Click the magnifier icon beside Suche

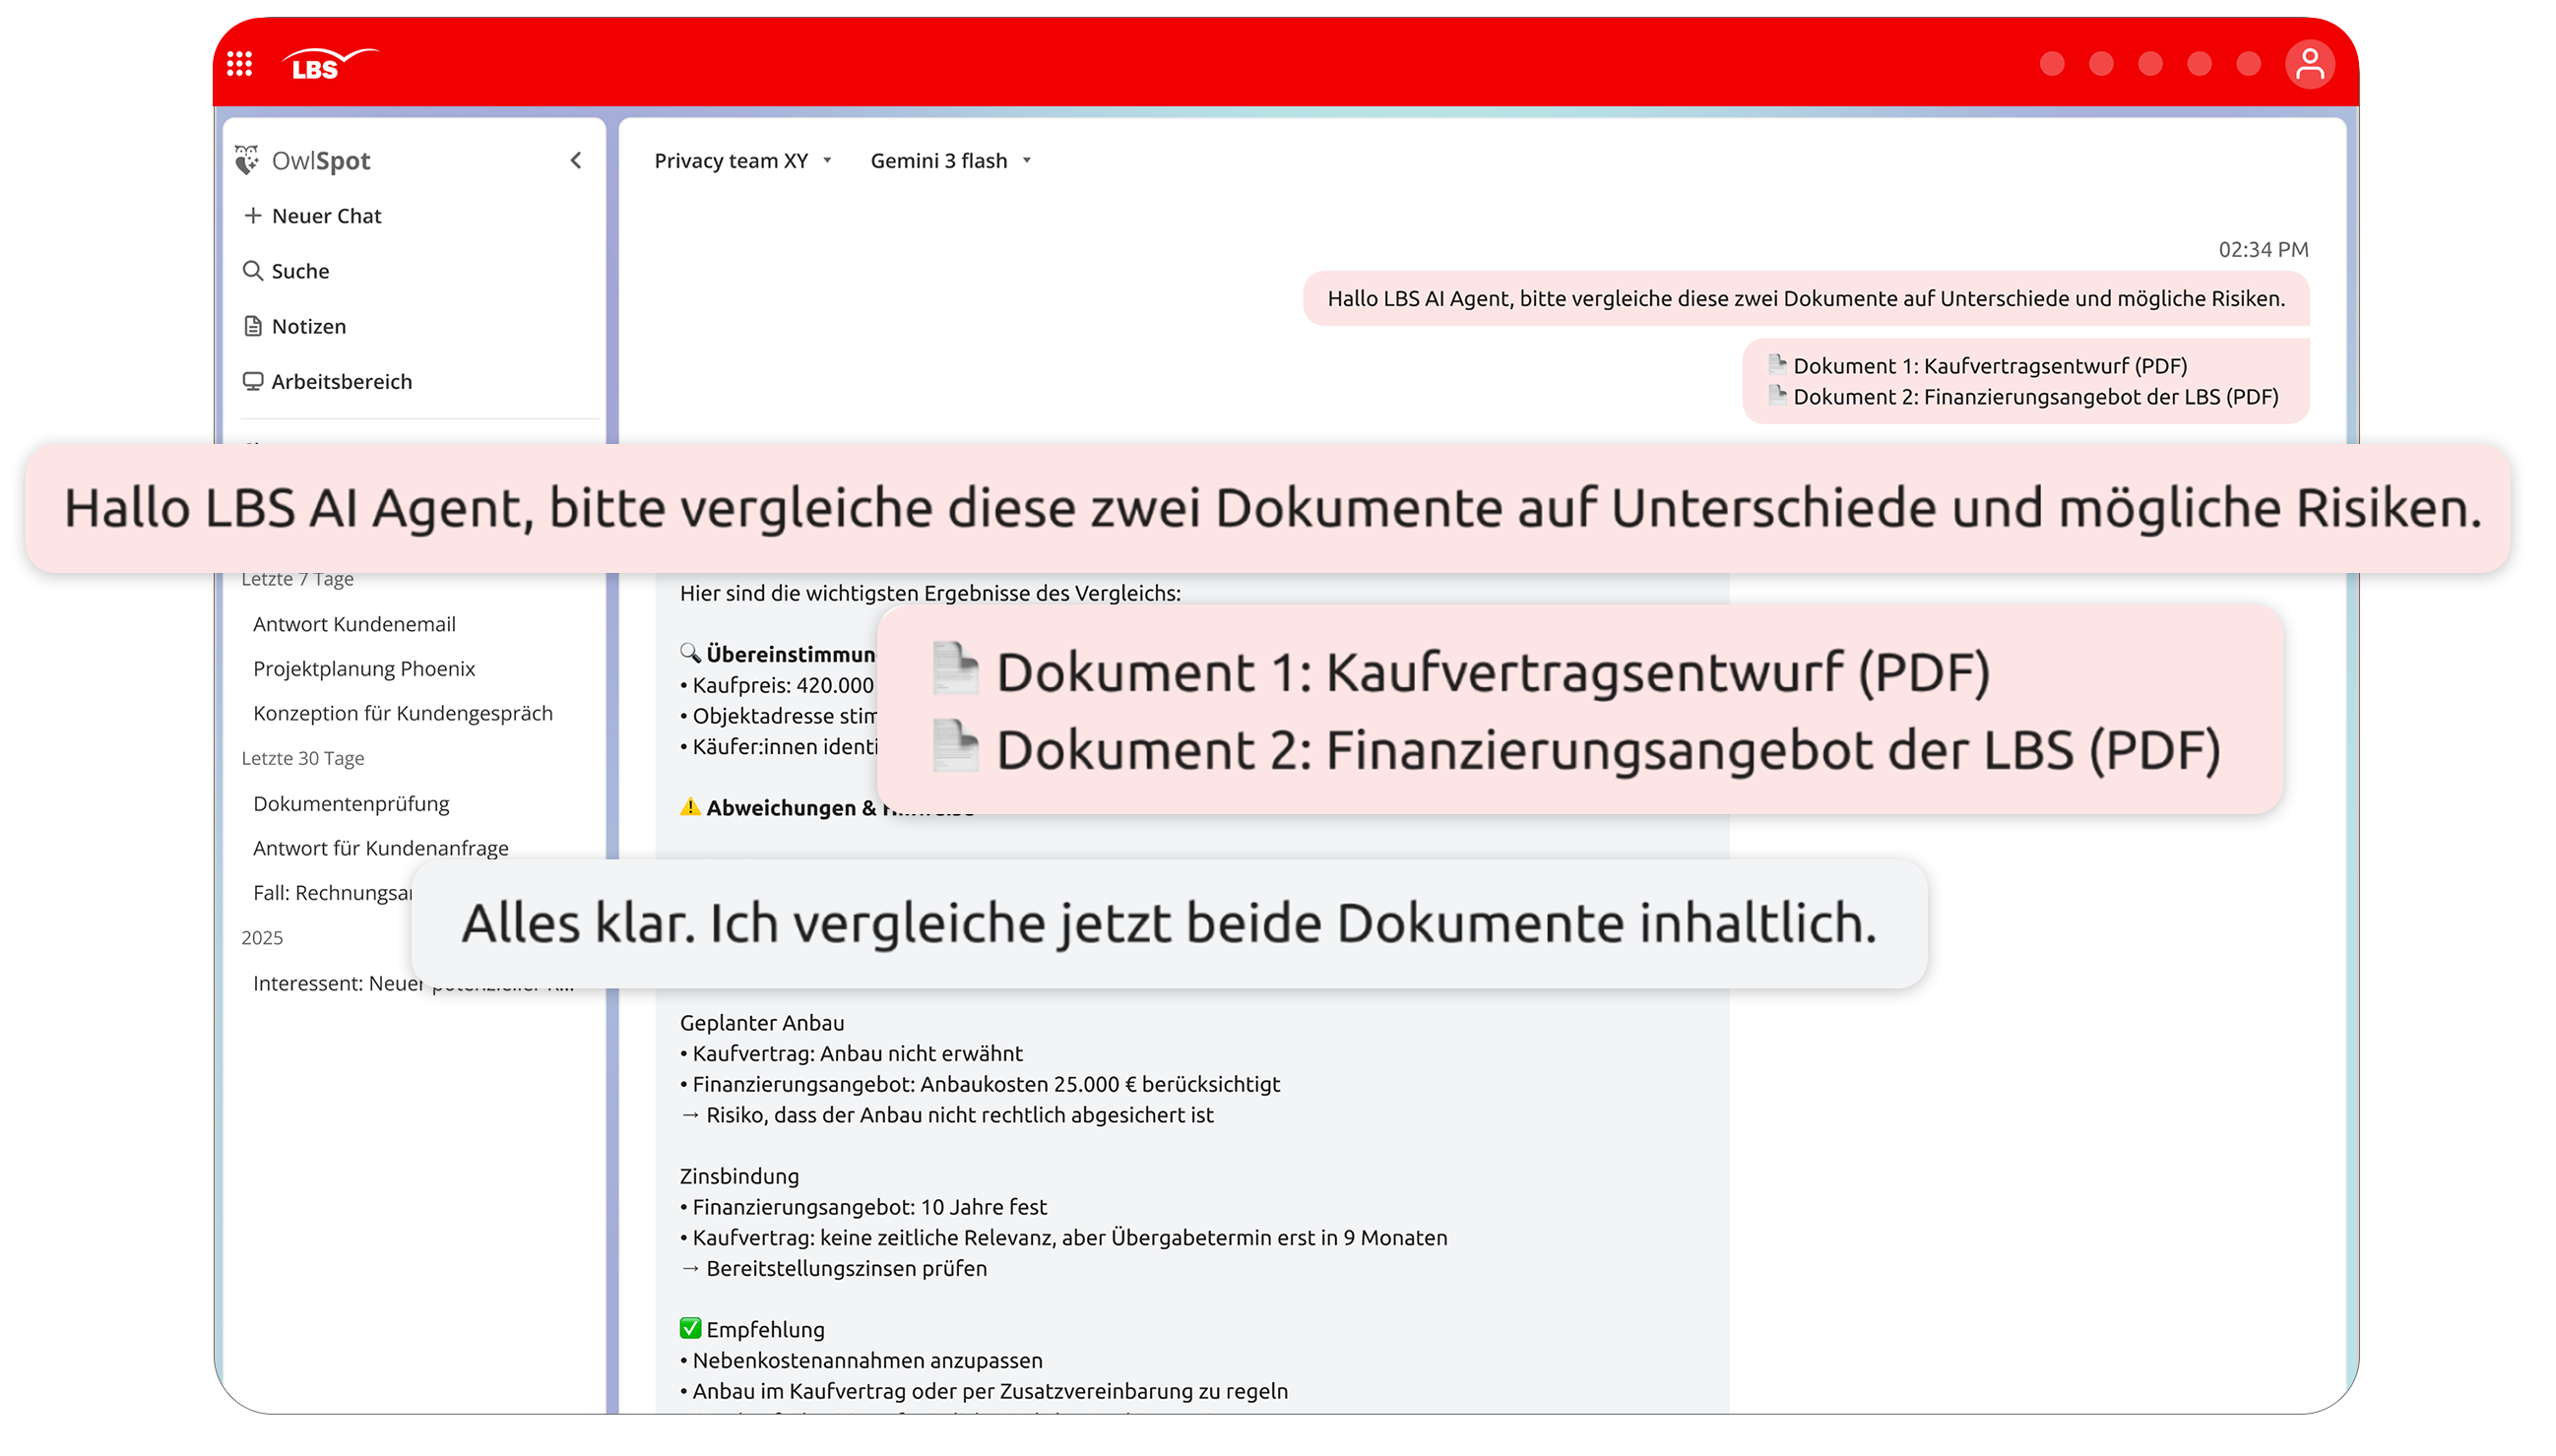pyautogui.click(x=253, y=271)
